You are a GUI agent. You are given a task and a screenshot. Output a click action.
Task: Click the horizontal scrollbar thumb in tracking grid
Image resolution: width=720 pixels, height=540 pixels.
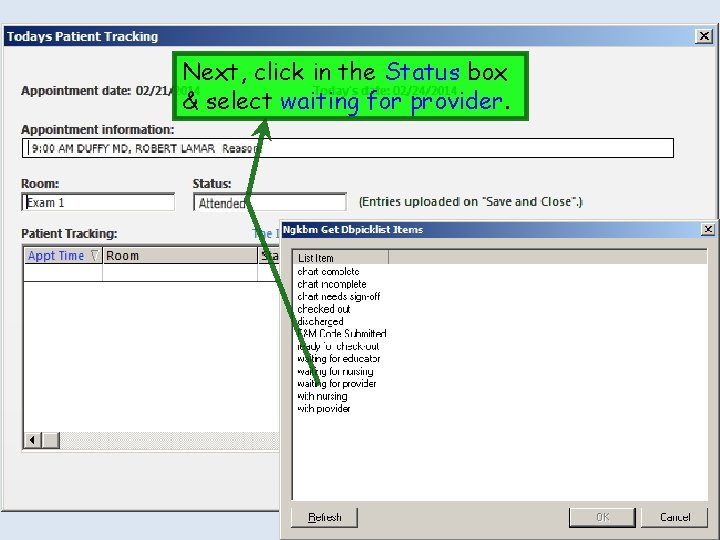(51, 440)
